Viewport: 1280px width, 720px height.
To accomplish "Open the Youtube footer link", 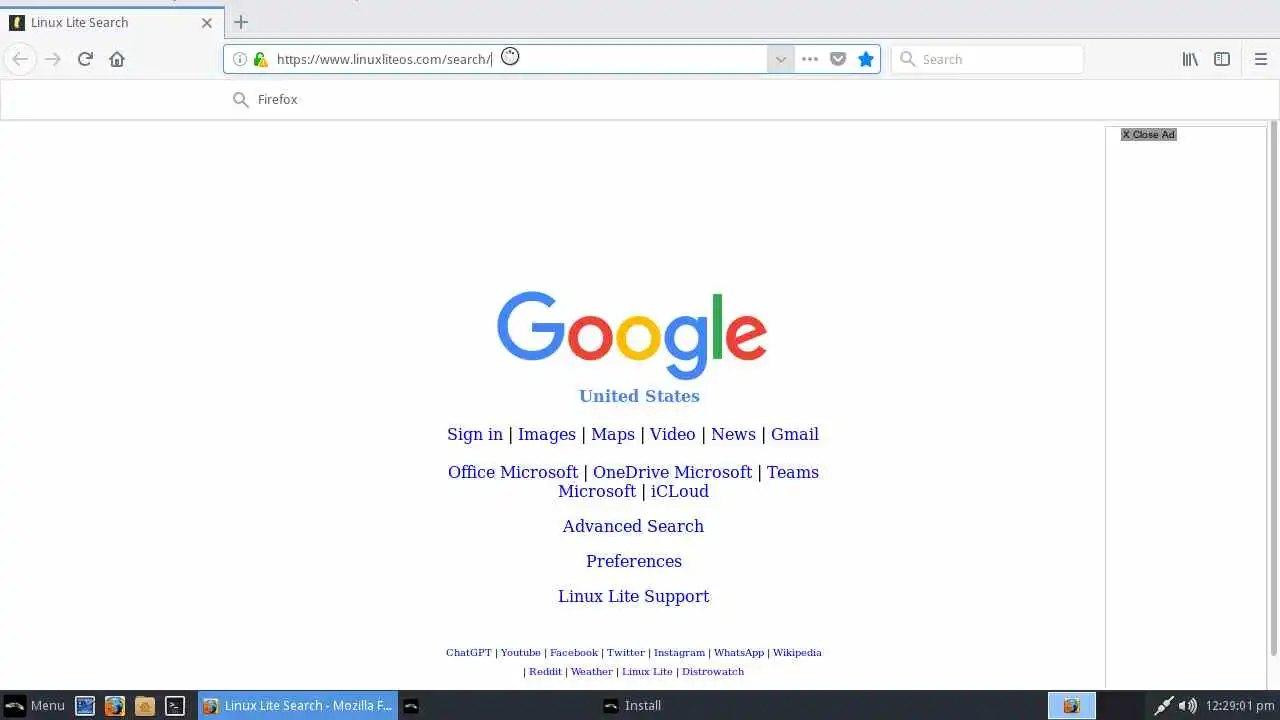I will pos(521,652).
